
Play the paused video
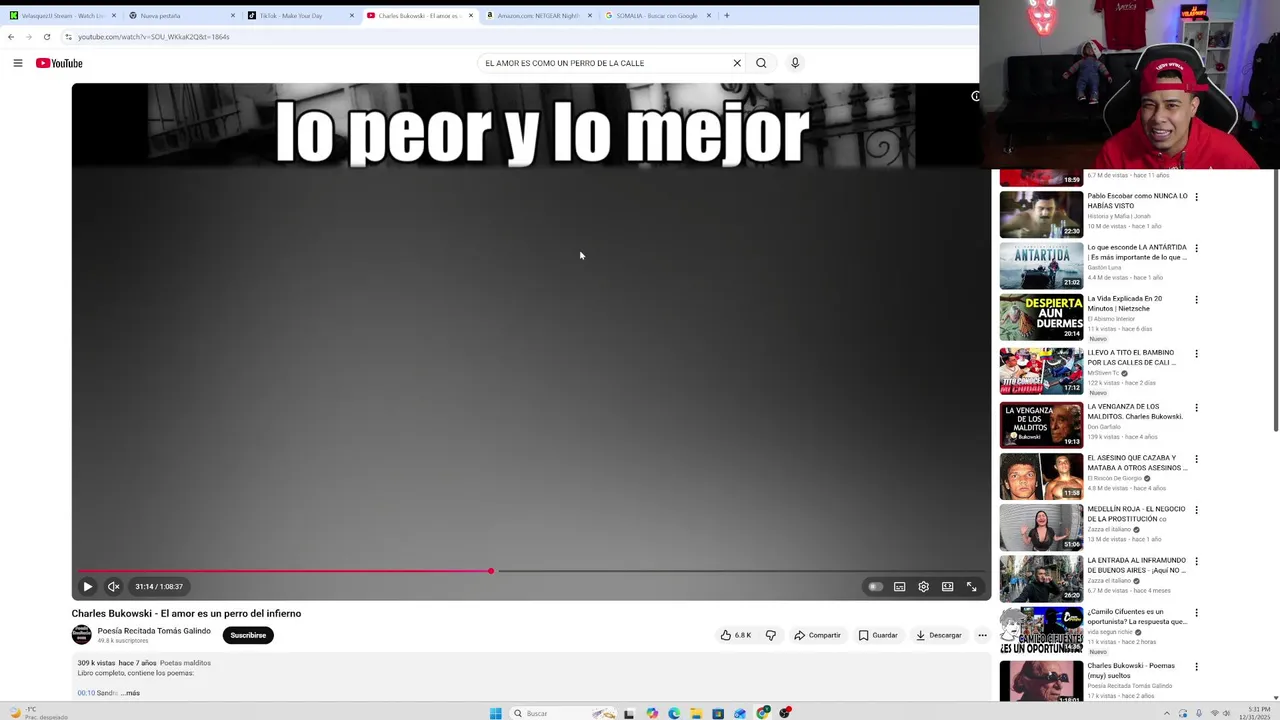87,587
